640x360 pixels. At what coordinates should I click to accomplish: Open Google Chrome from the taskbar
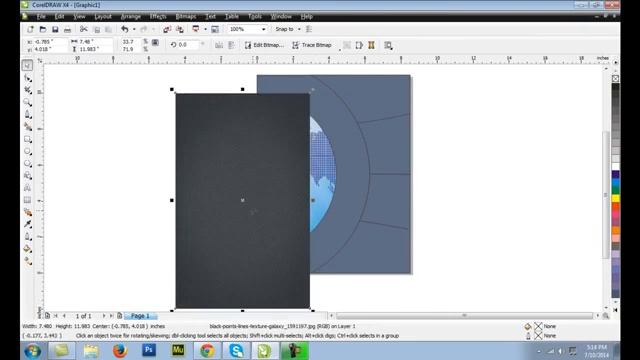207,351
